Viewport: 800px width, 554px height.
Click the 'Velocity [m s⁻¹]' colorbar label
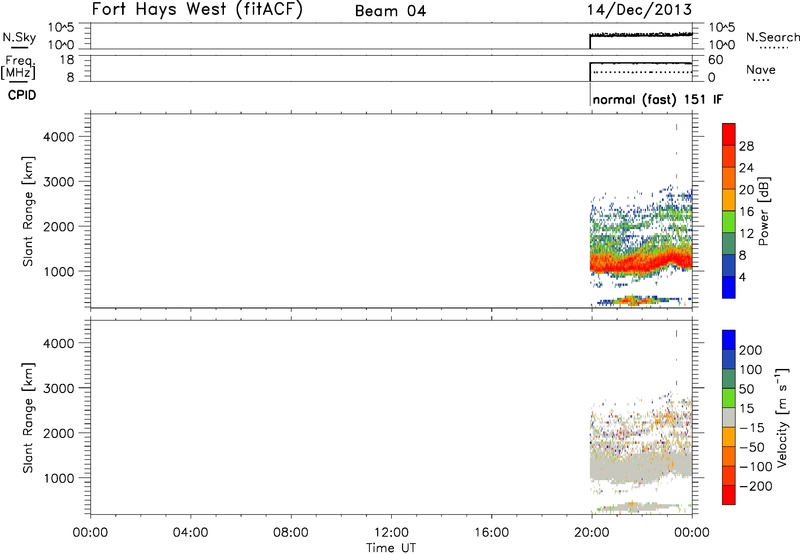coord(781,417)
